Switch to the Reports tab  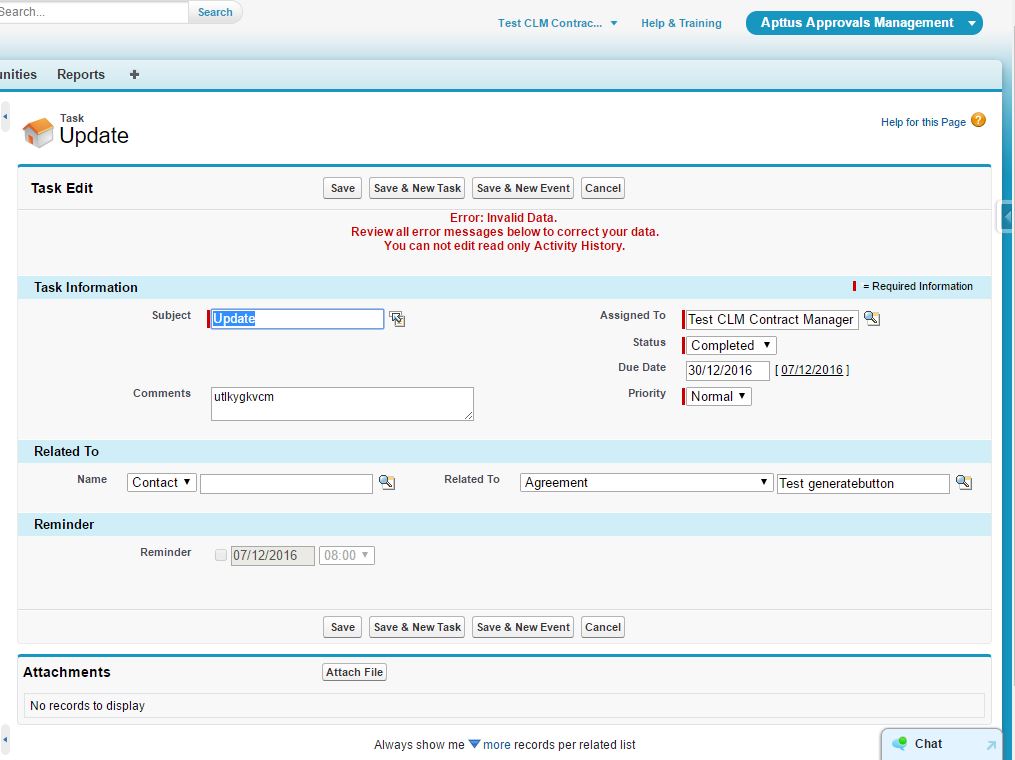[81, 74]
